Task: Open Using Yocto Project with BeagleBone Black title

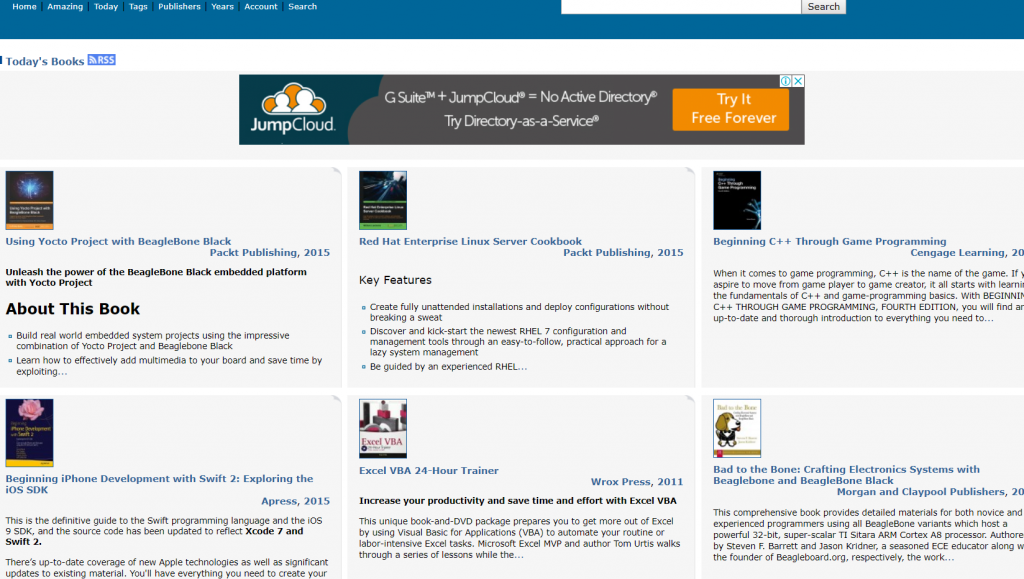Action: tap(118, 242)
